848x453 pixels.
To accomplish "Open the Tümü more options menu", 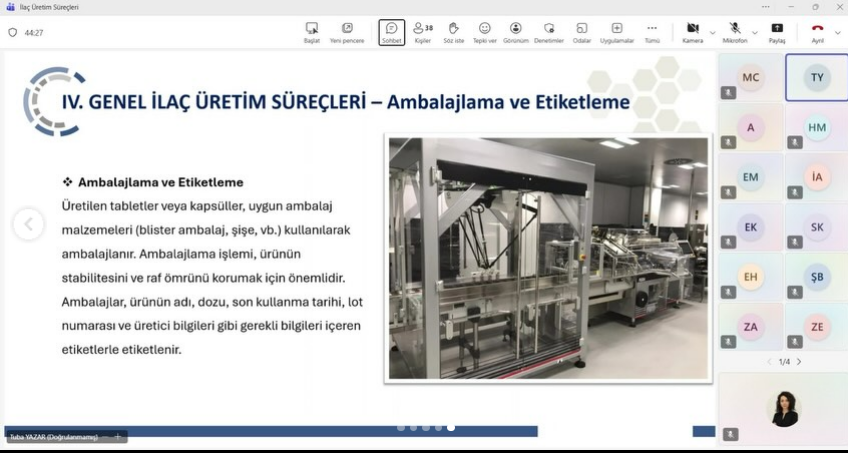I will (x=652, y=32).
